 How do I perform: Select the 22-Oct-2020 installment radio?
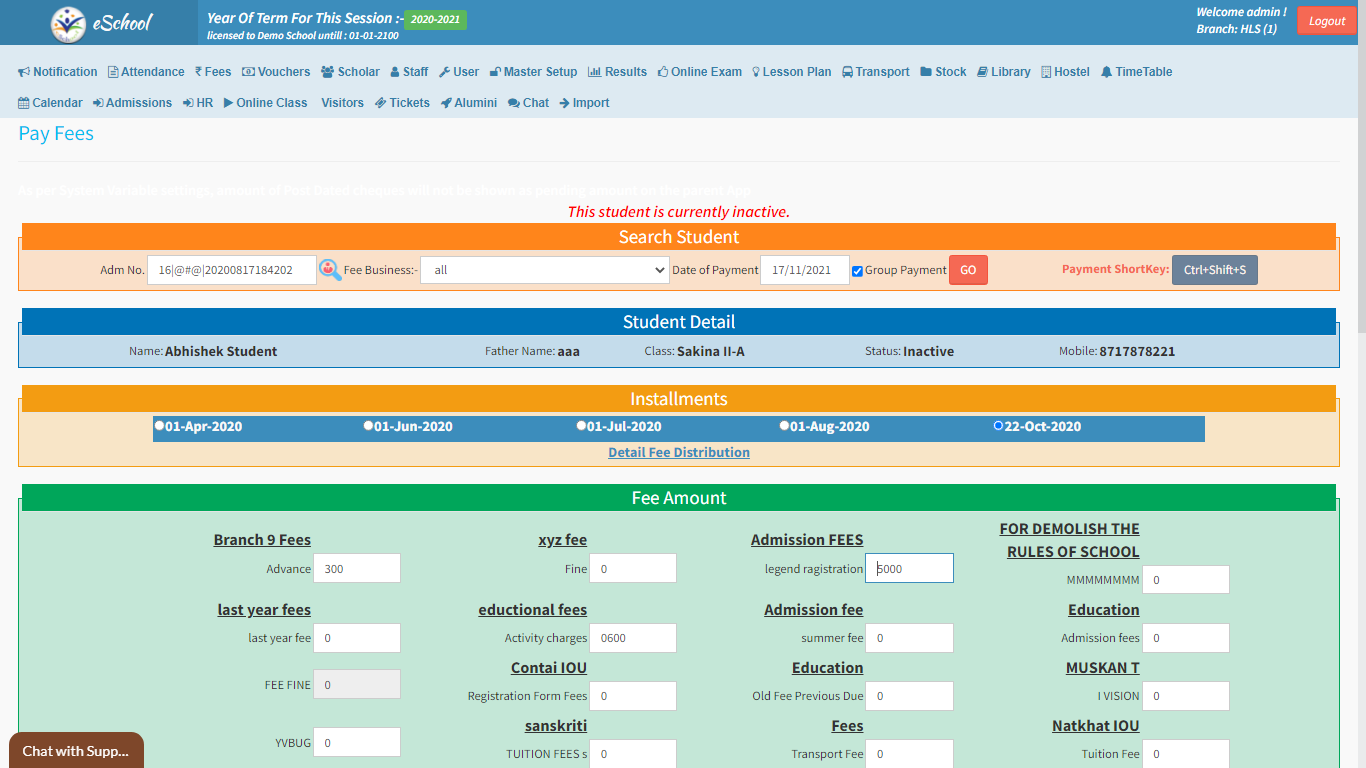click(x=998, y=425)
